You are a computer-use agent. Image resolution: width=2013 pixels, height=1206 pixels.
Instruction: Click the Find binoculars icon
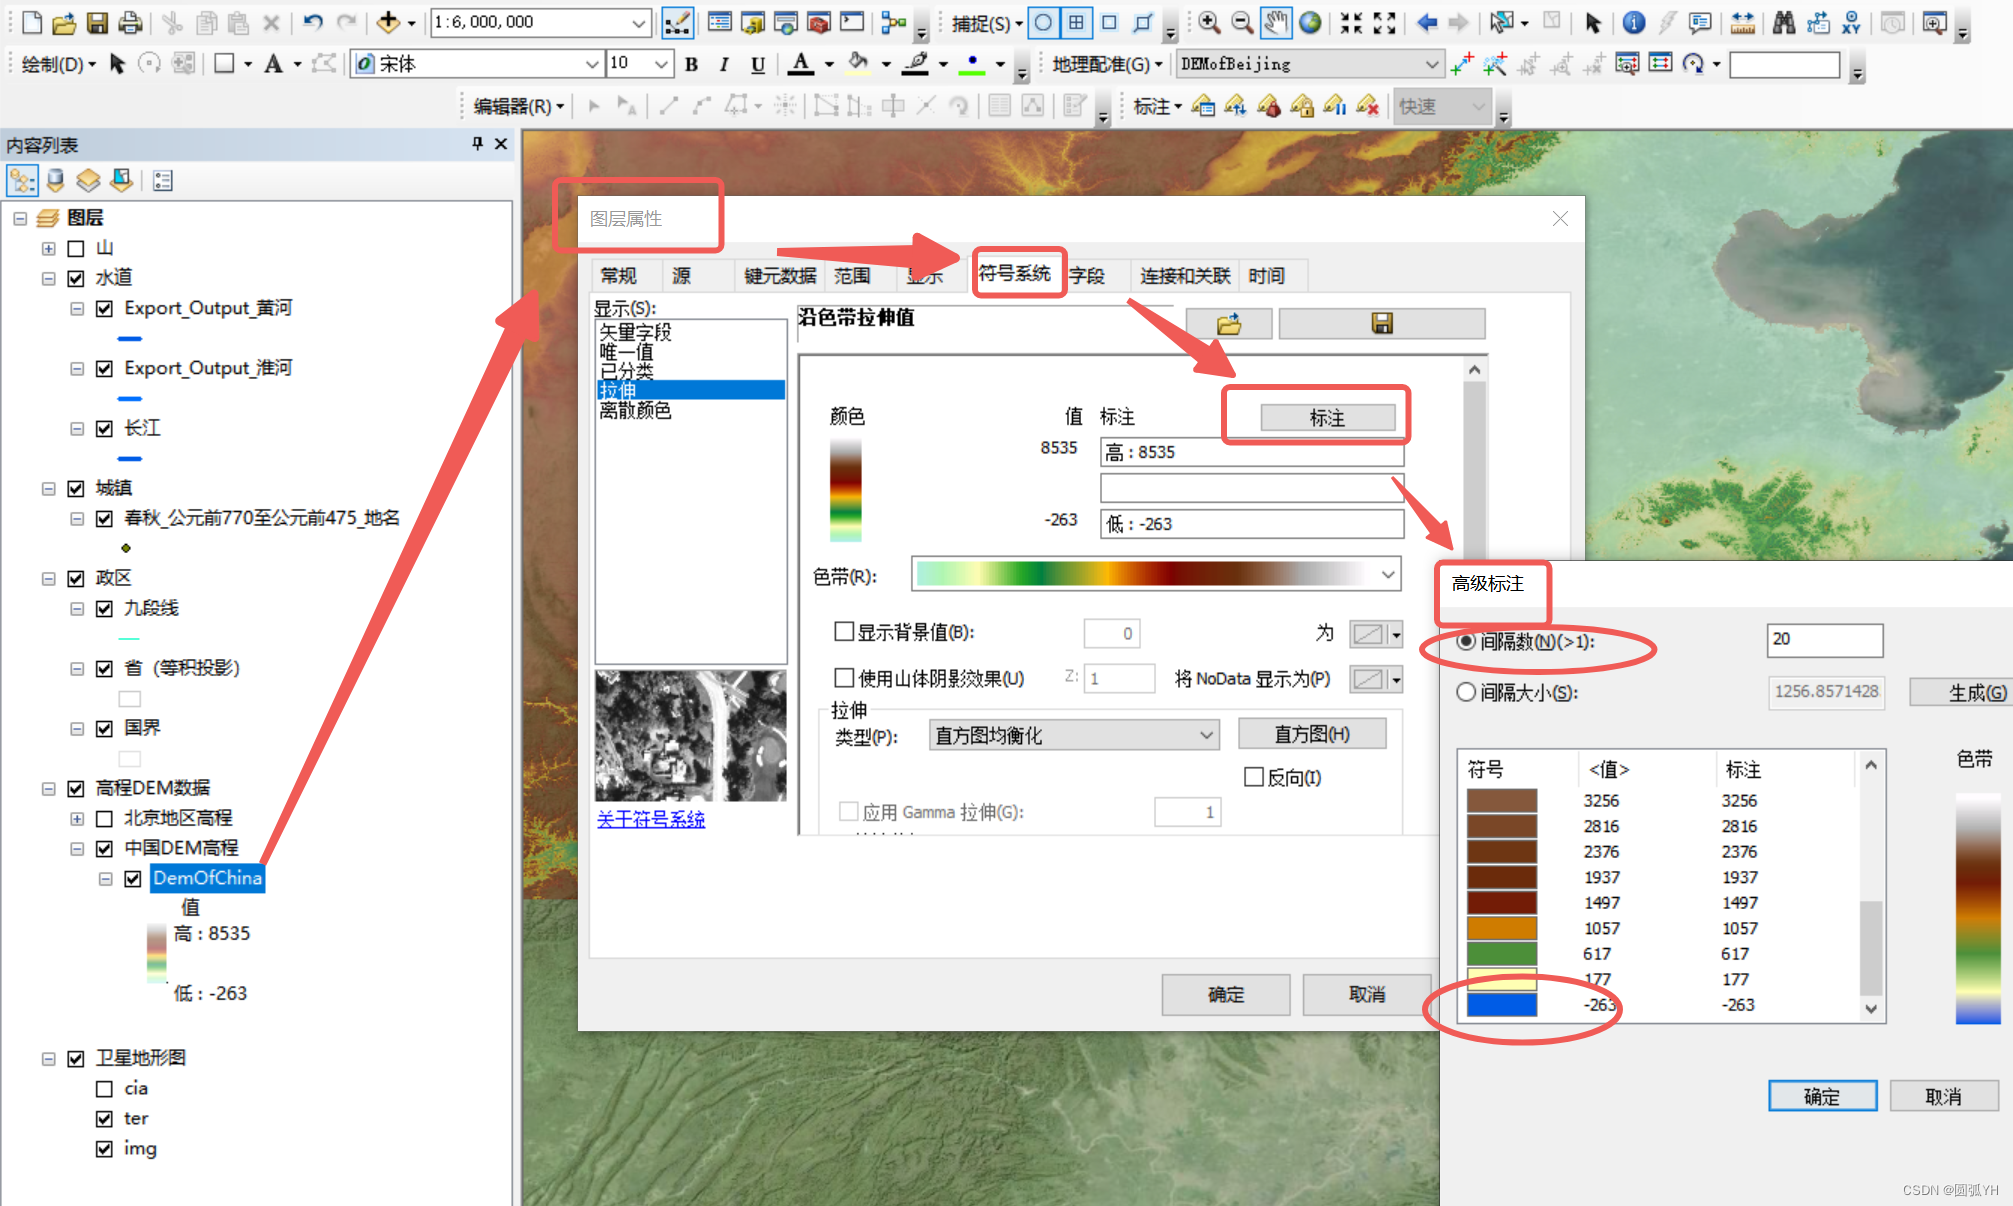1783,22
